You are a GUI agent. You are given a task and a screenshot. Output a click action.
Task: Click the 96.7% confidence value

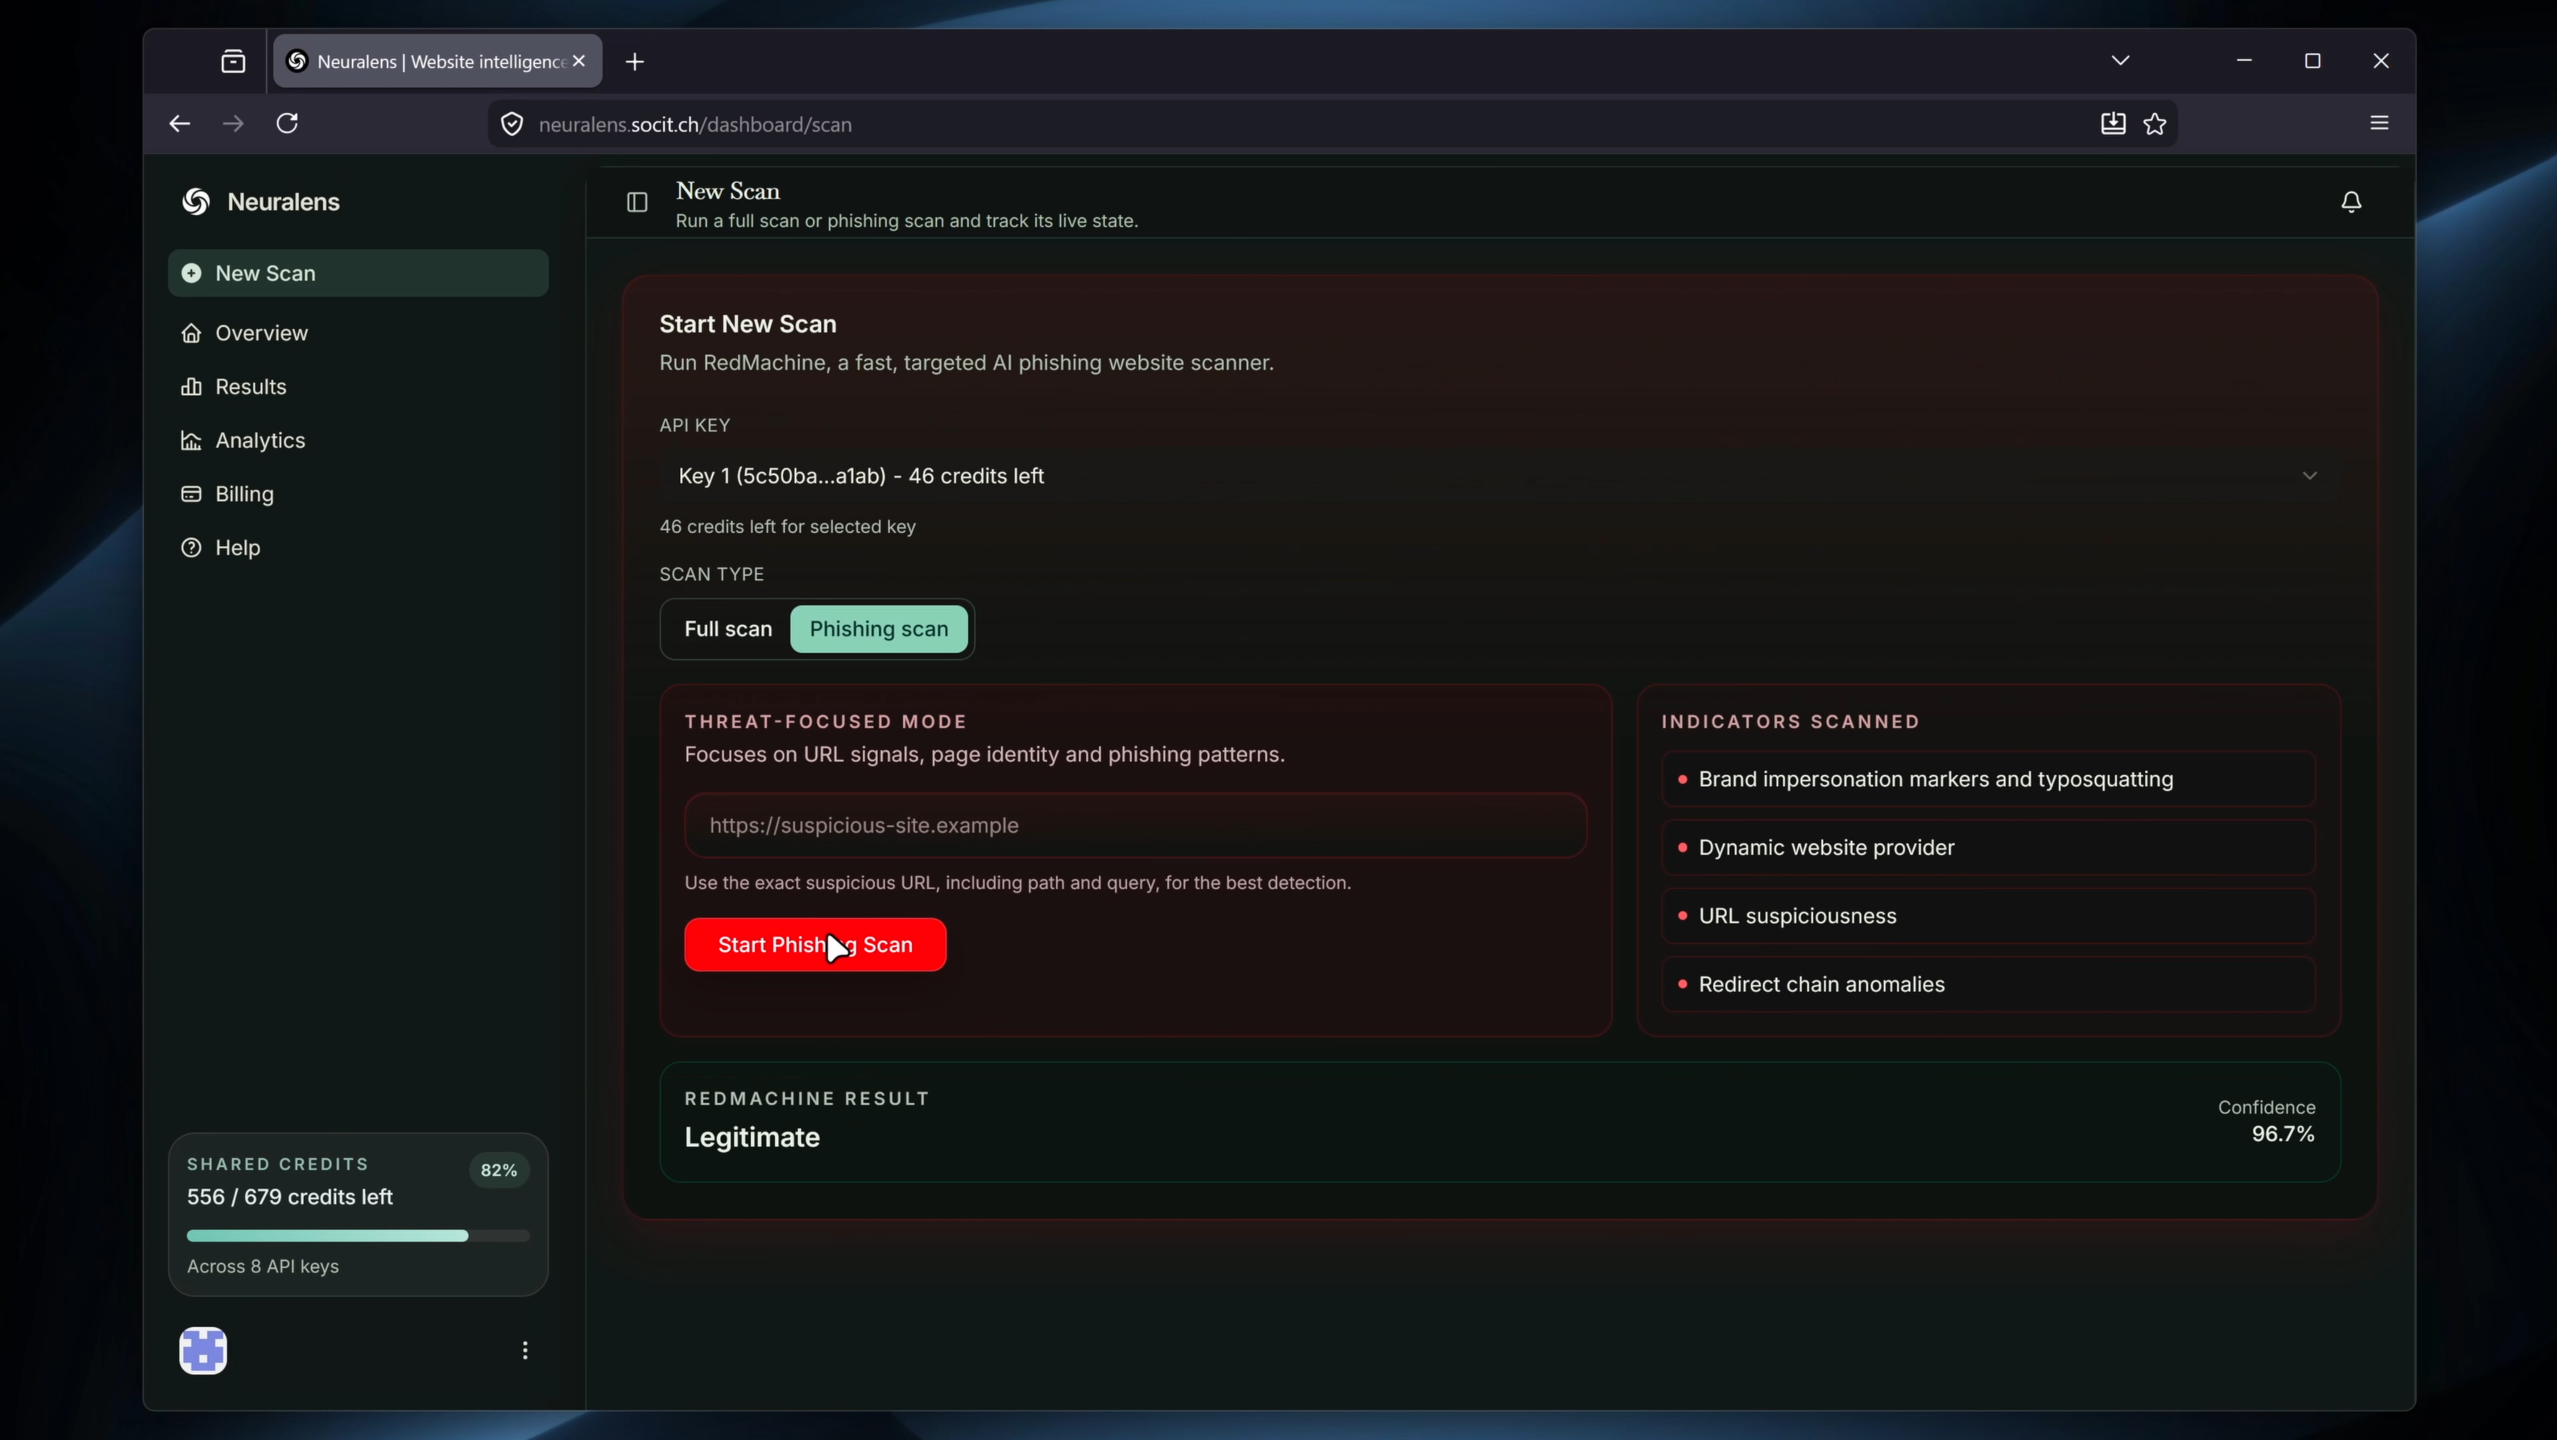2283,1134
